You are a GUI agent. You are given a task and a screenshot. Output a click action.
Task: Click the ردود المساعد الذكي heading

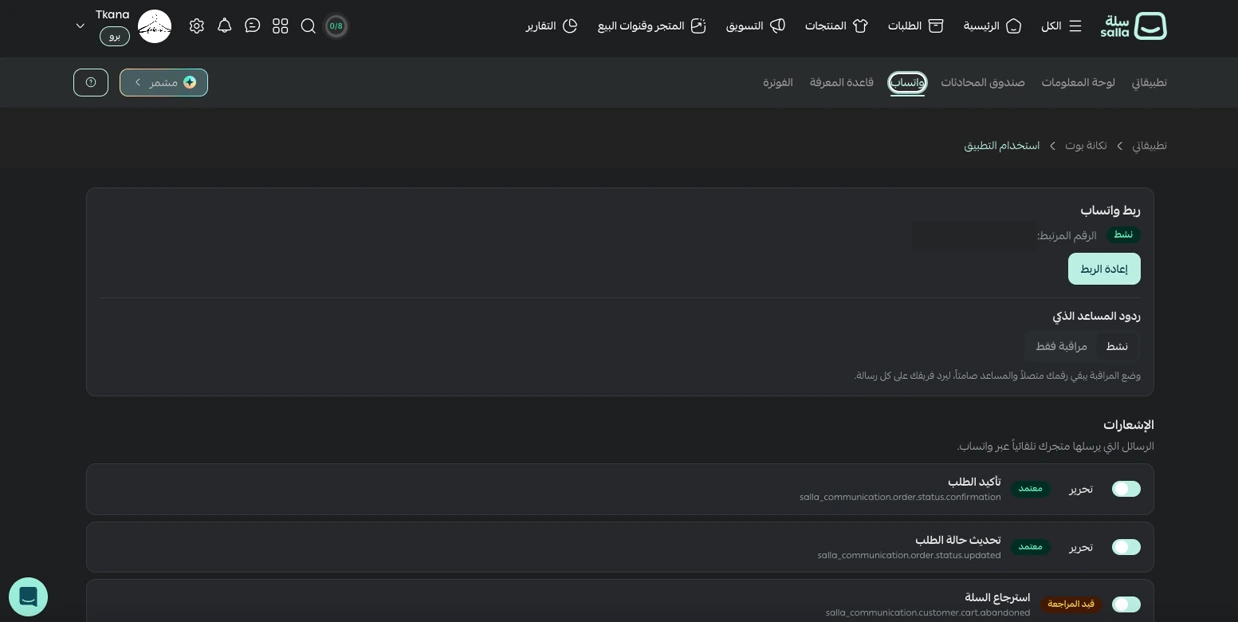1096,316
